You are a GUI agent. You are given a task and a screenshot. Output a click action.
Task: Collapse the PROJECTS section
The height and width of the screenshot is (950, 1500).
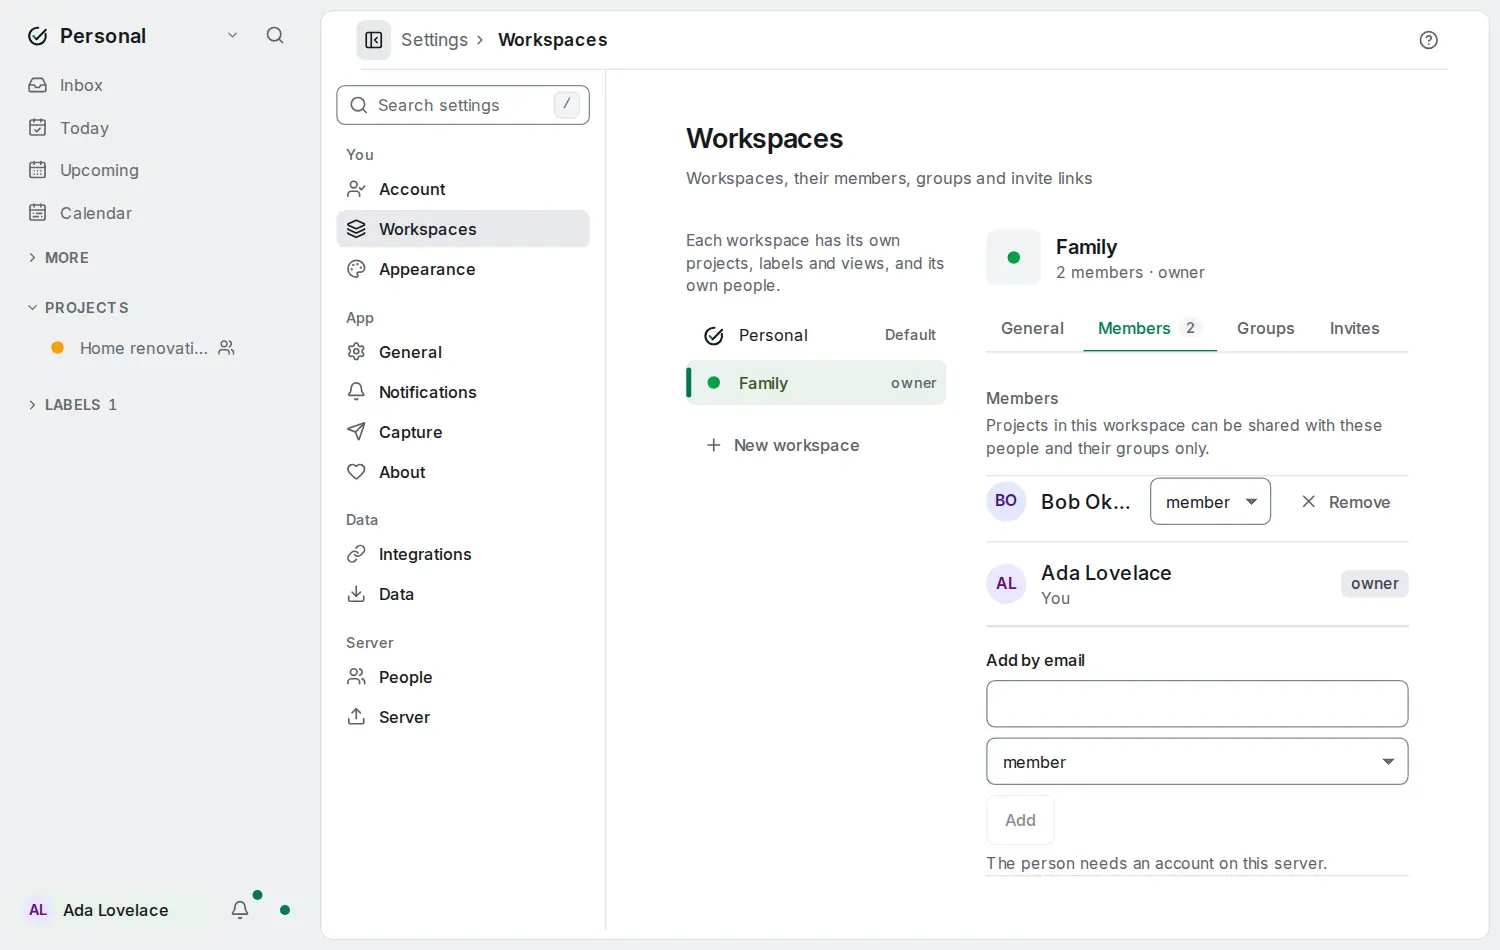click(x=78, y=308)
